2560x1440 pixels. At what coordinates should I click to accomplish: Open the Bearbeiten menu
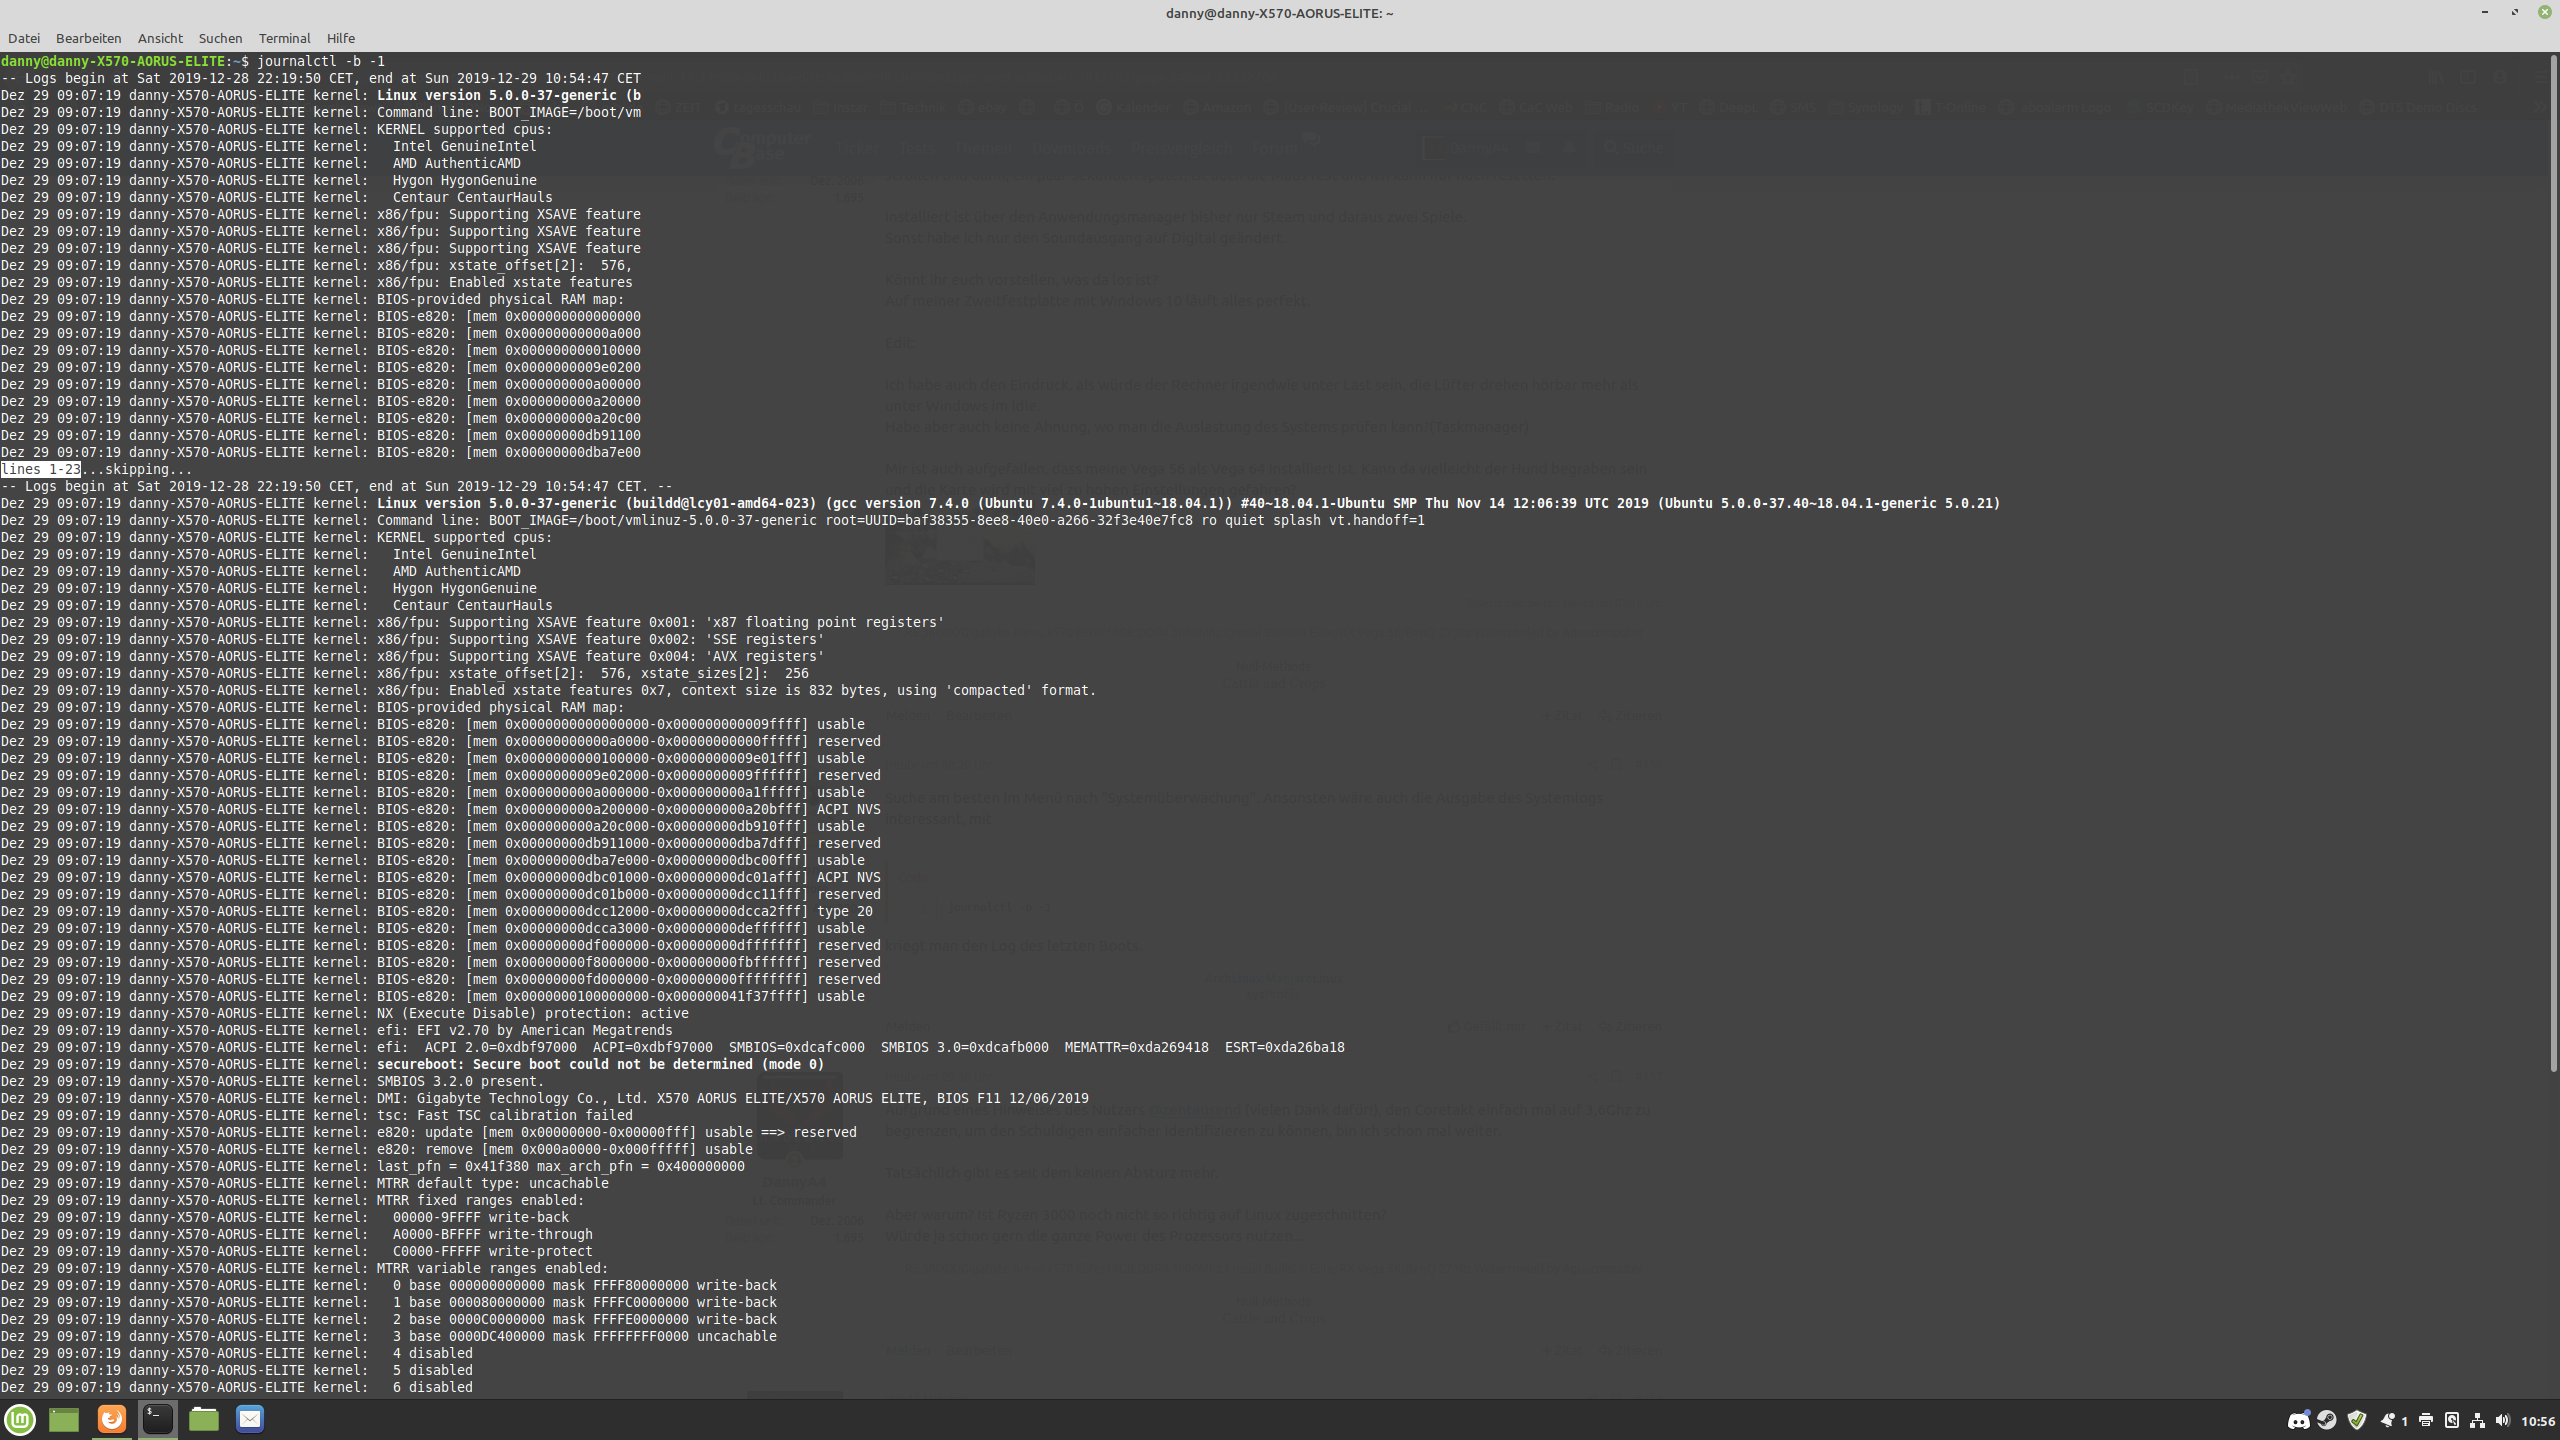click(x=88, y=38)
